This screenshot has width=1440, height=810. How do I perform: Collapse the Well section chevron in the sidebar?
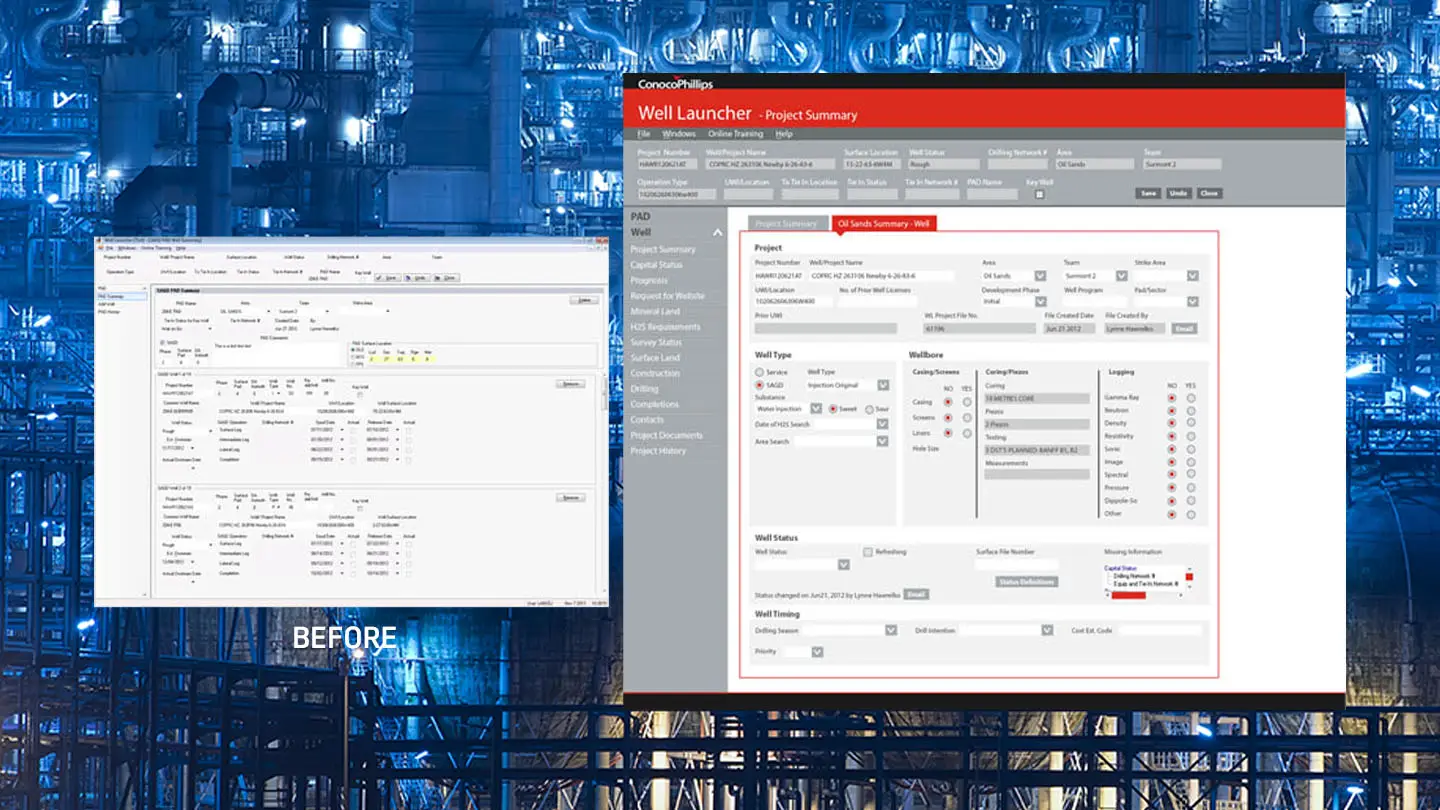coord(717,233)
